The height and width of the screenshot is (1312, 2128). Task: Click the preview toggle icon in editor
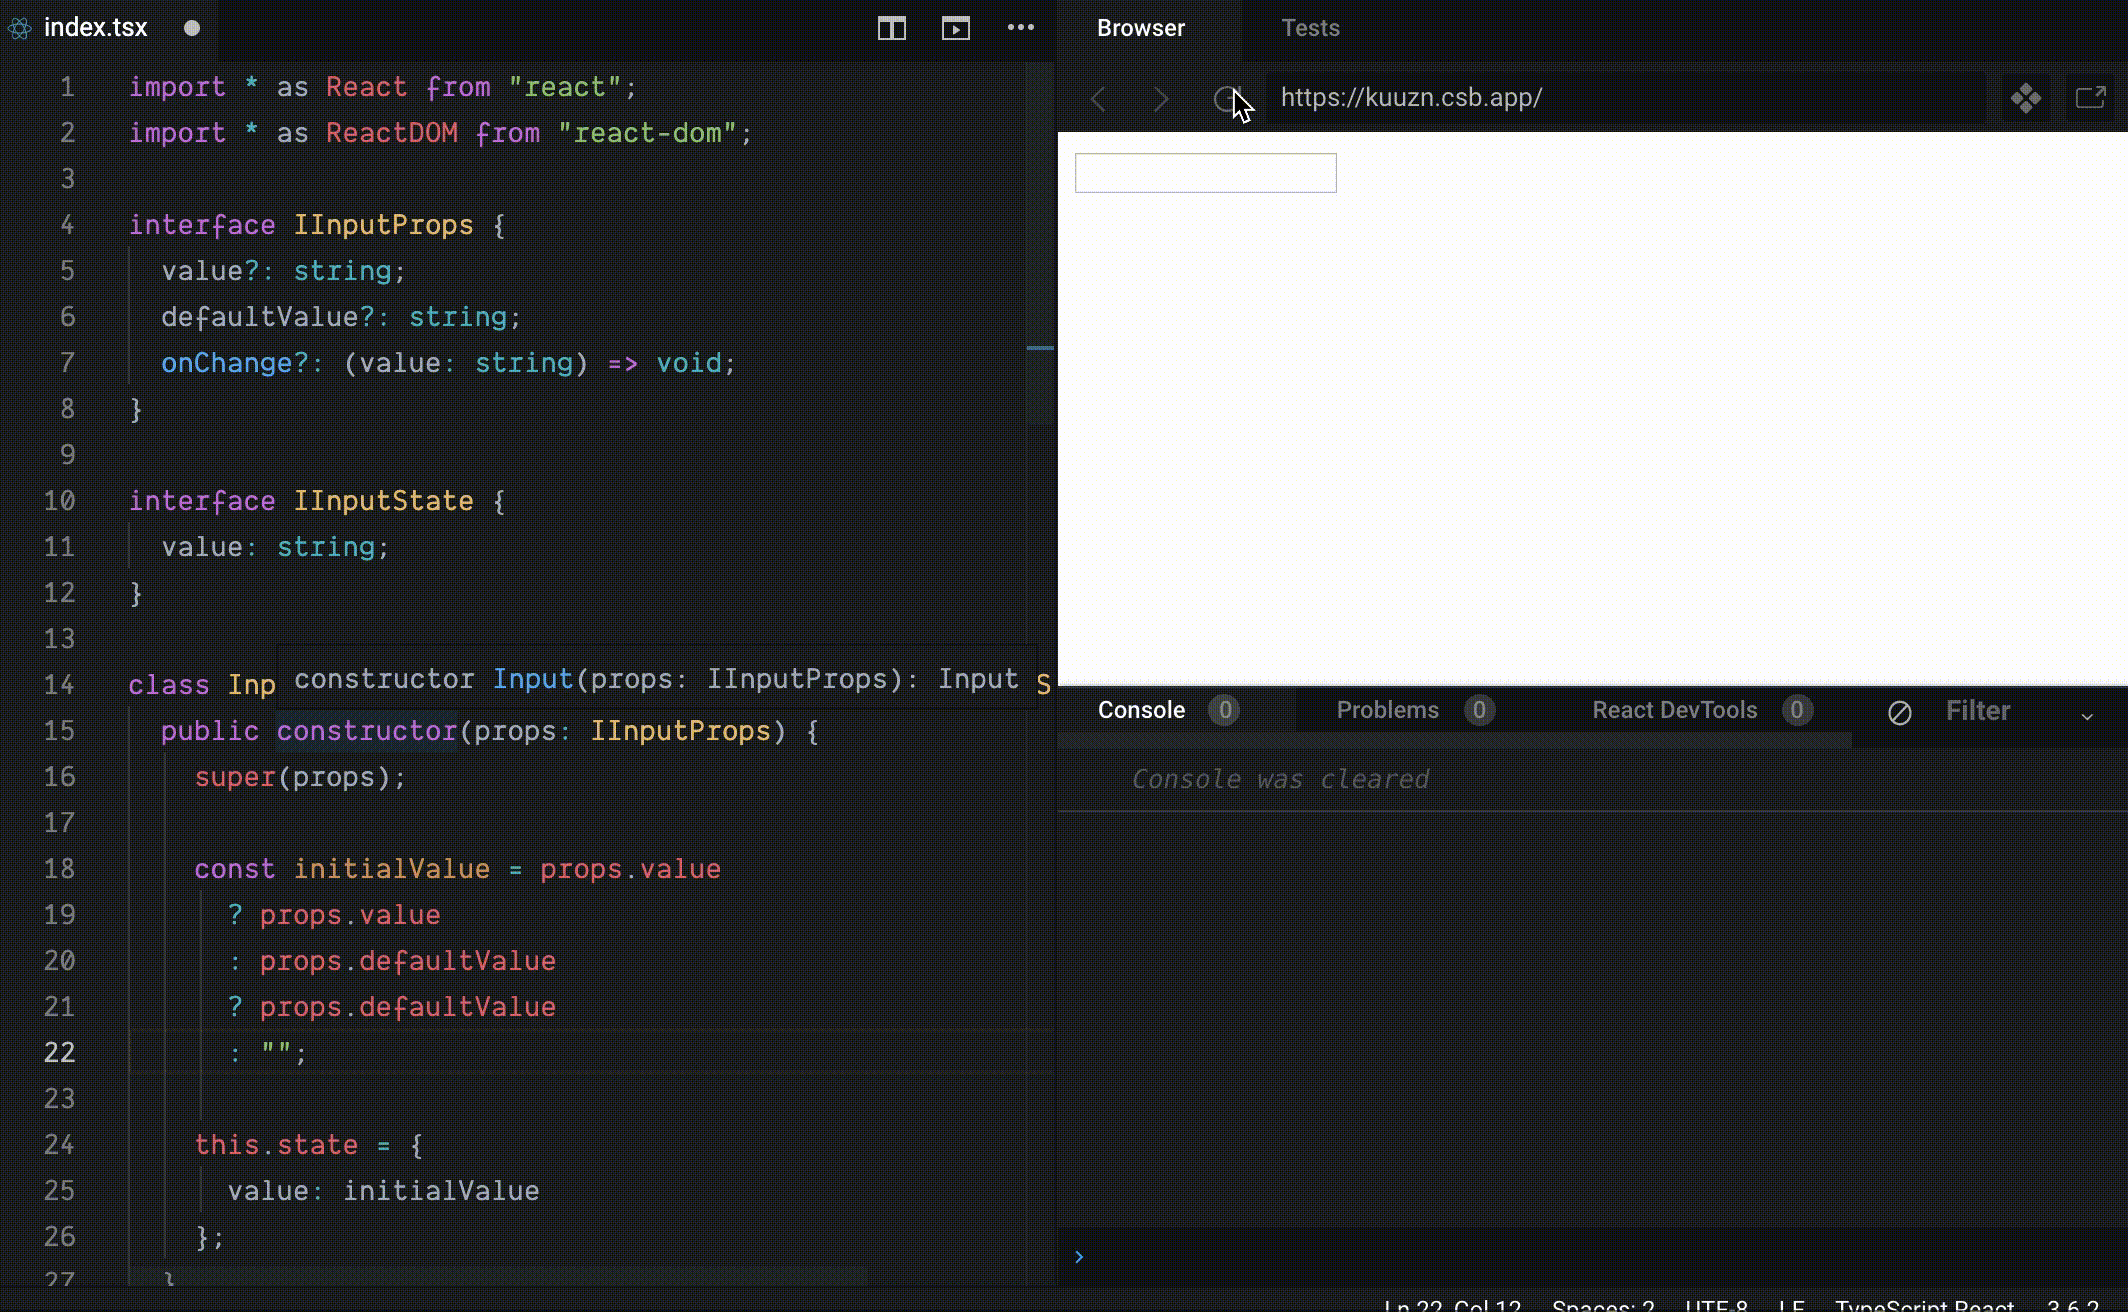click(955, 28)
